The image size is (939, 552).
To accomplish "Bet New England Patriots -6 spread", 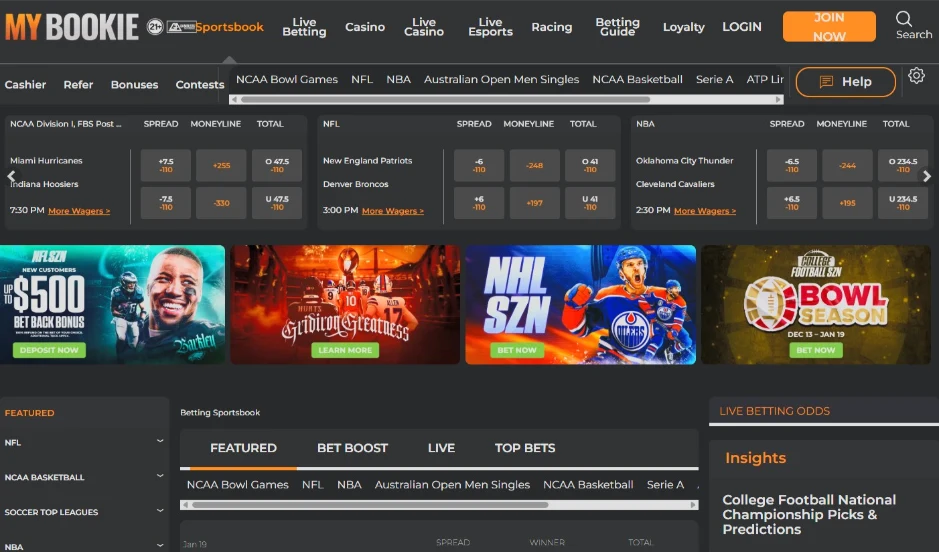I will tap(479, 165).
